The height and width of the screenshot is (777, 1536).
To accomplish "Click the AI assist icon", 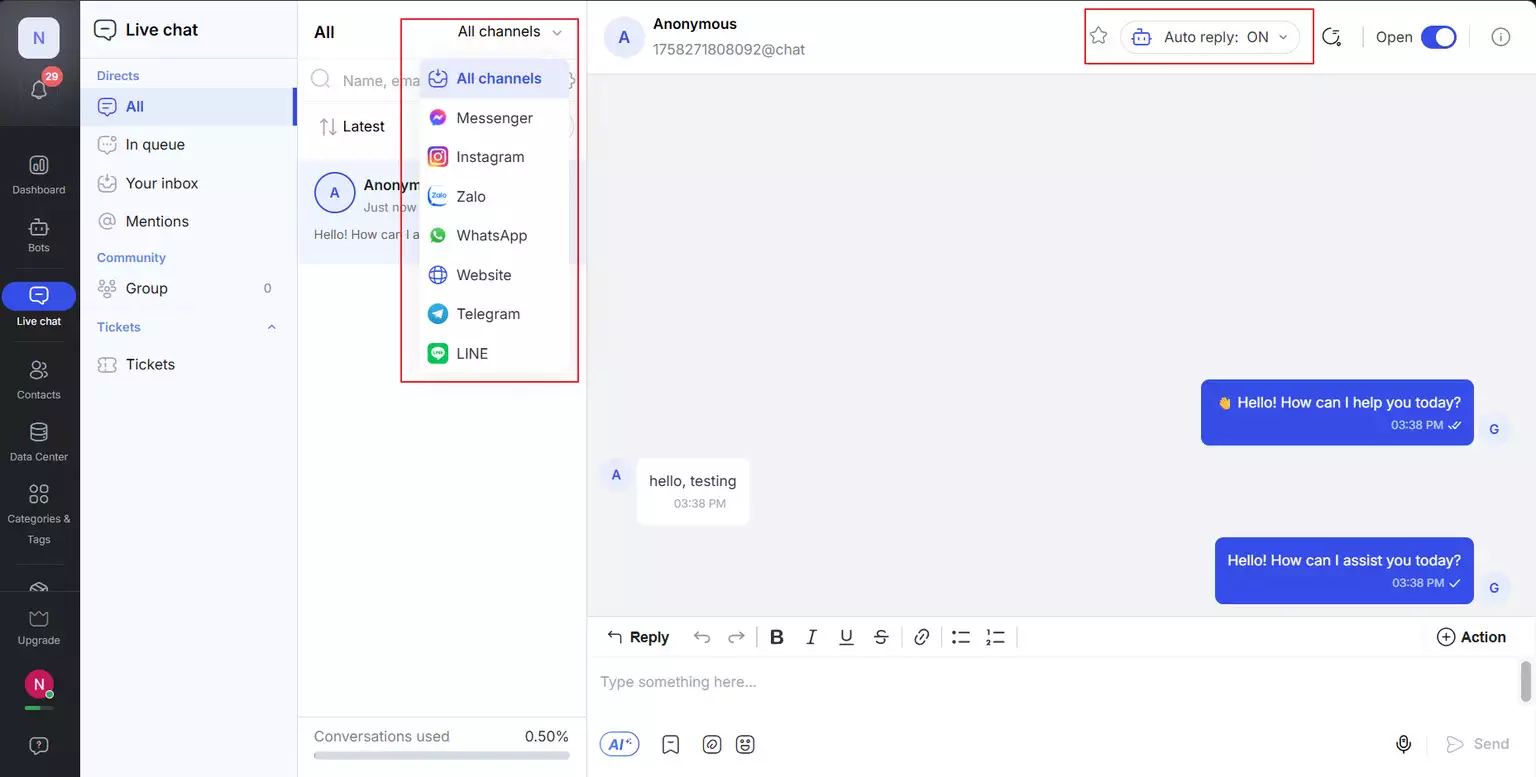I will pyautogui.click(x=619, y=744).
